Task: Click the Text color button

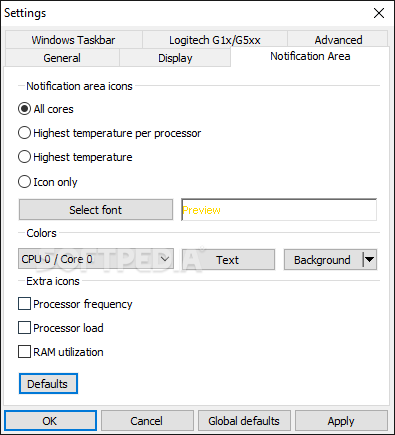Action: (228, 259)
